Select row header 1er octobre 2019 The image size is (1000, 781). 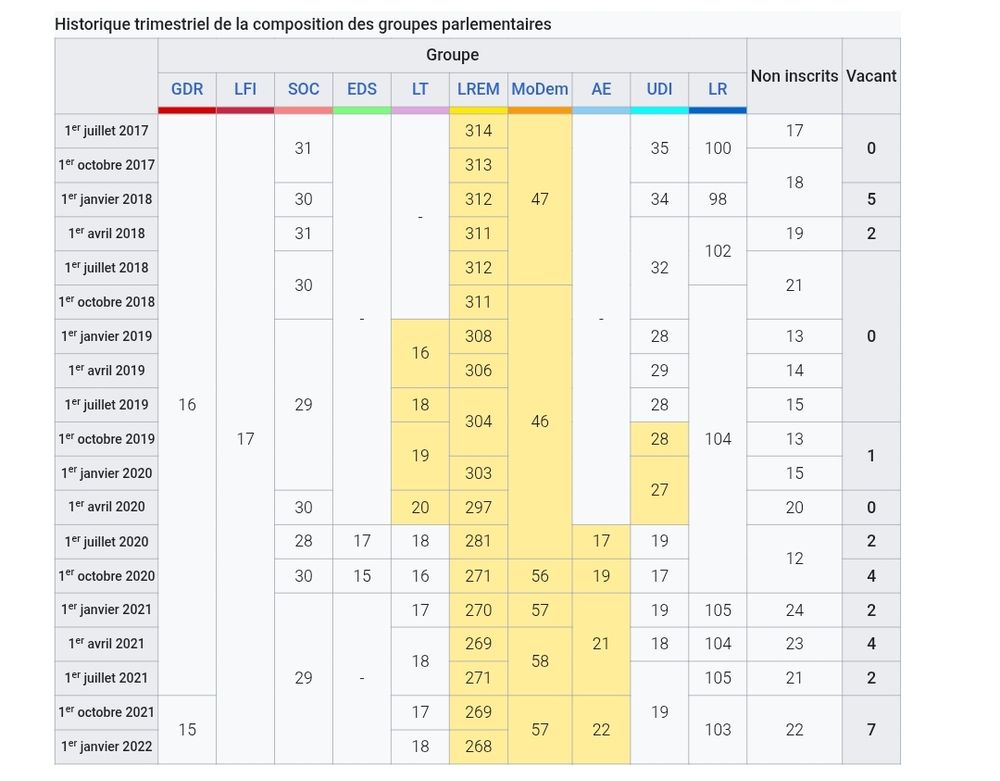pos(107,439)
